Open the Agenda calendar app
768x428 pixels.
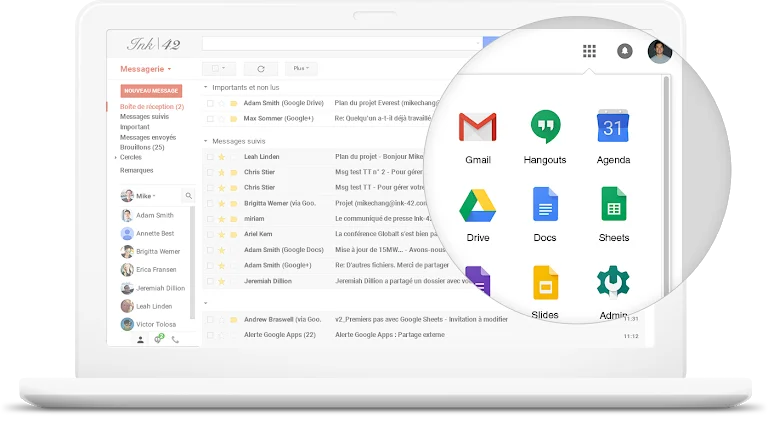click(612, 128)
